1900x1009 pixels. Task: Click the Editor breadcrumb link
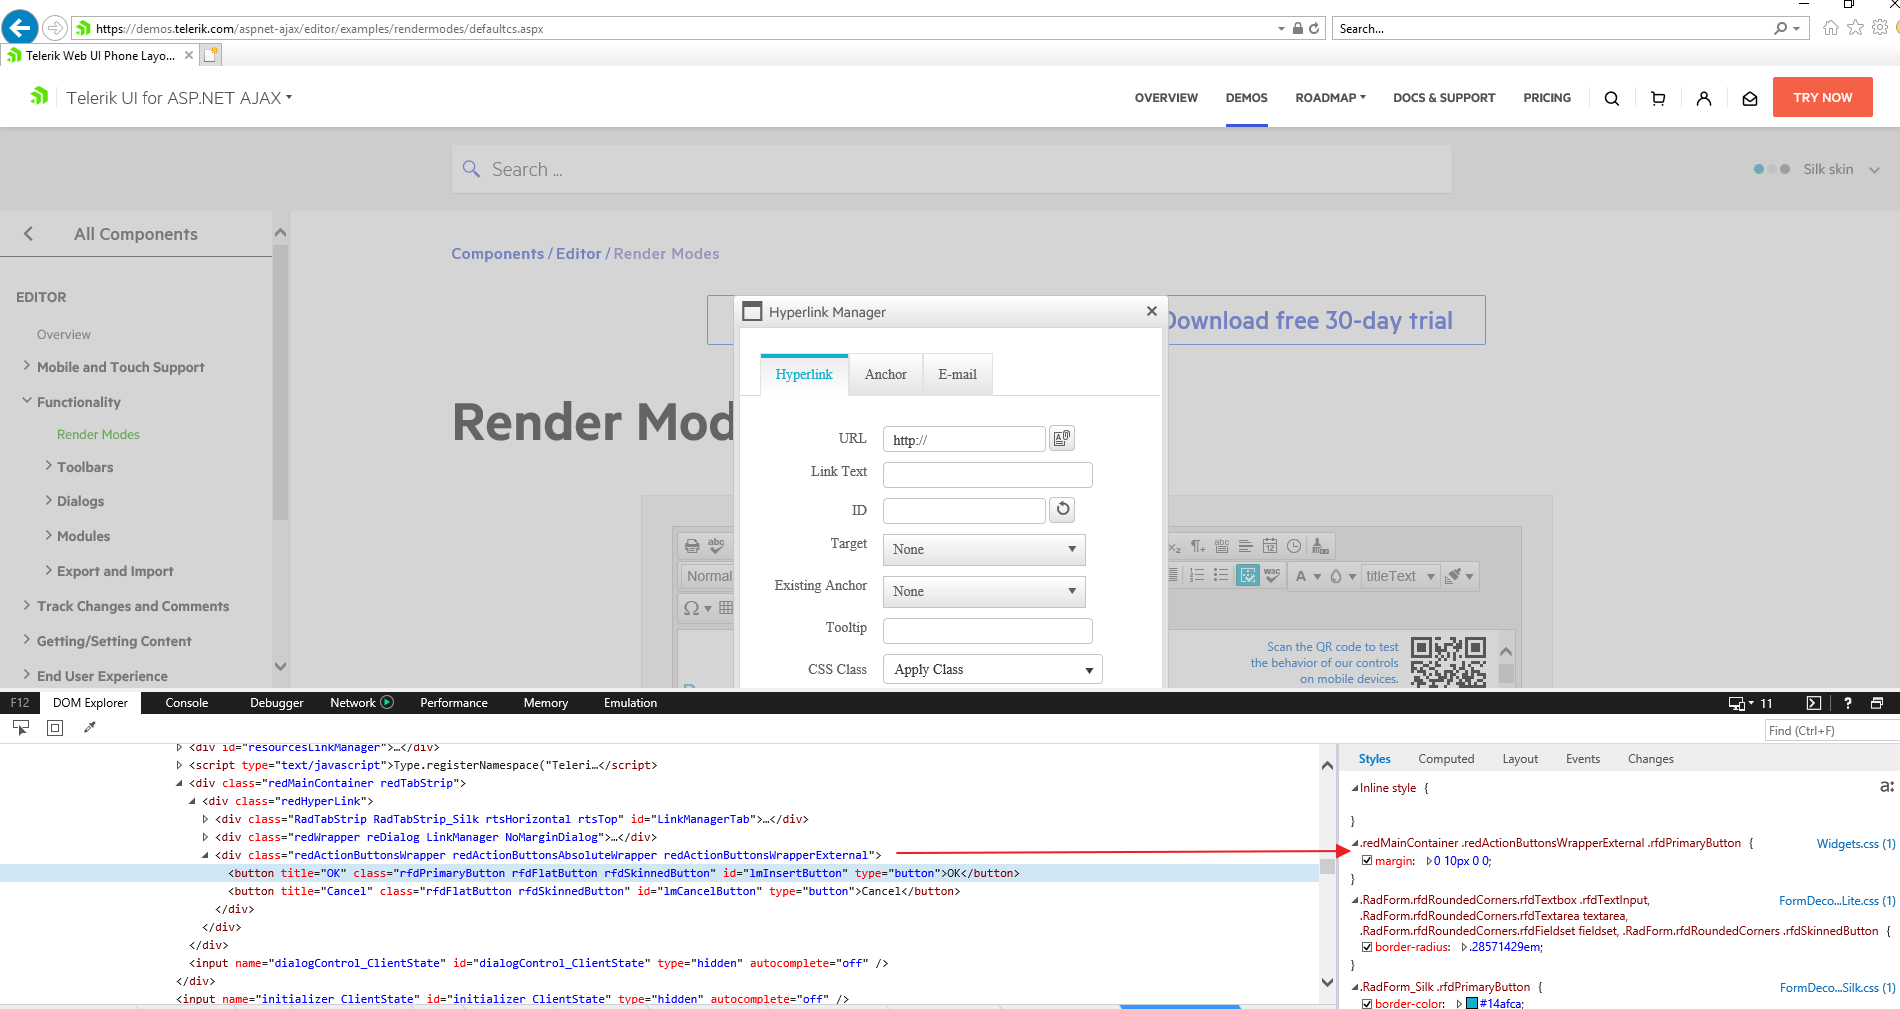point(579,254)
